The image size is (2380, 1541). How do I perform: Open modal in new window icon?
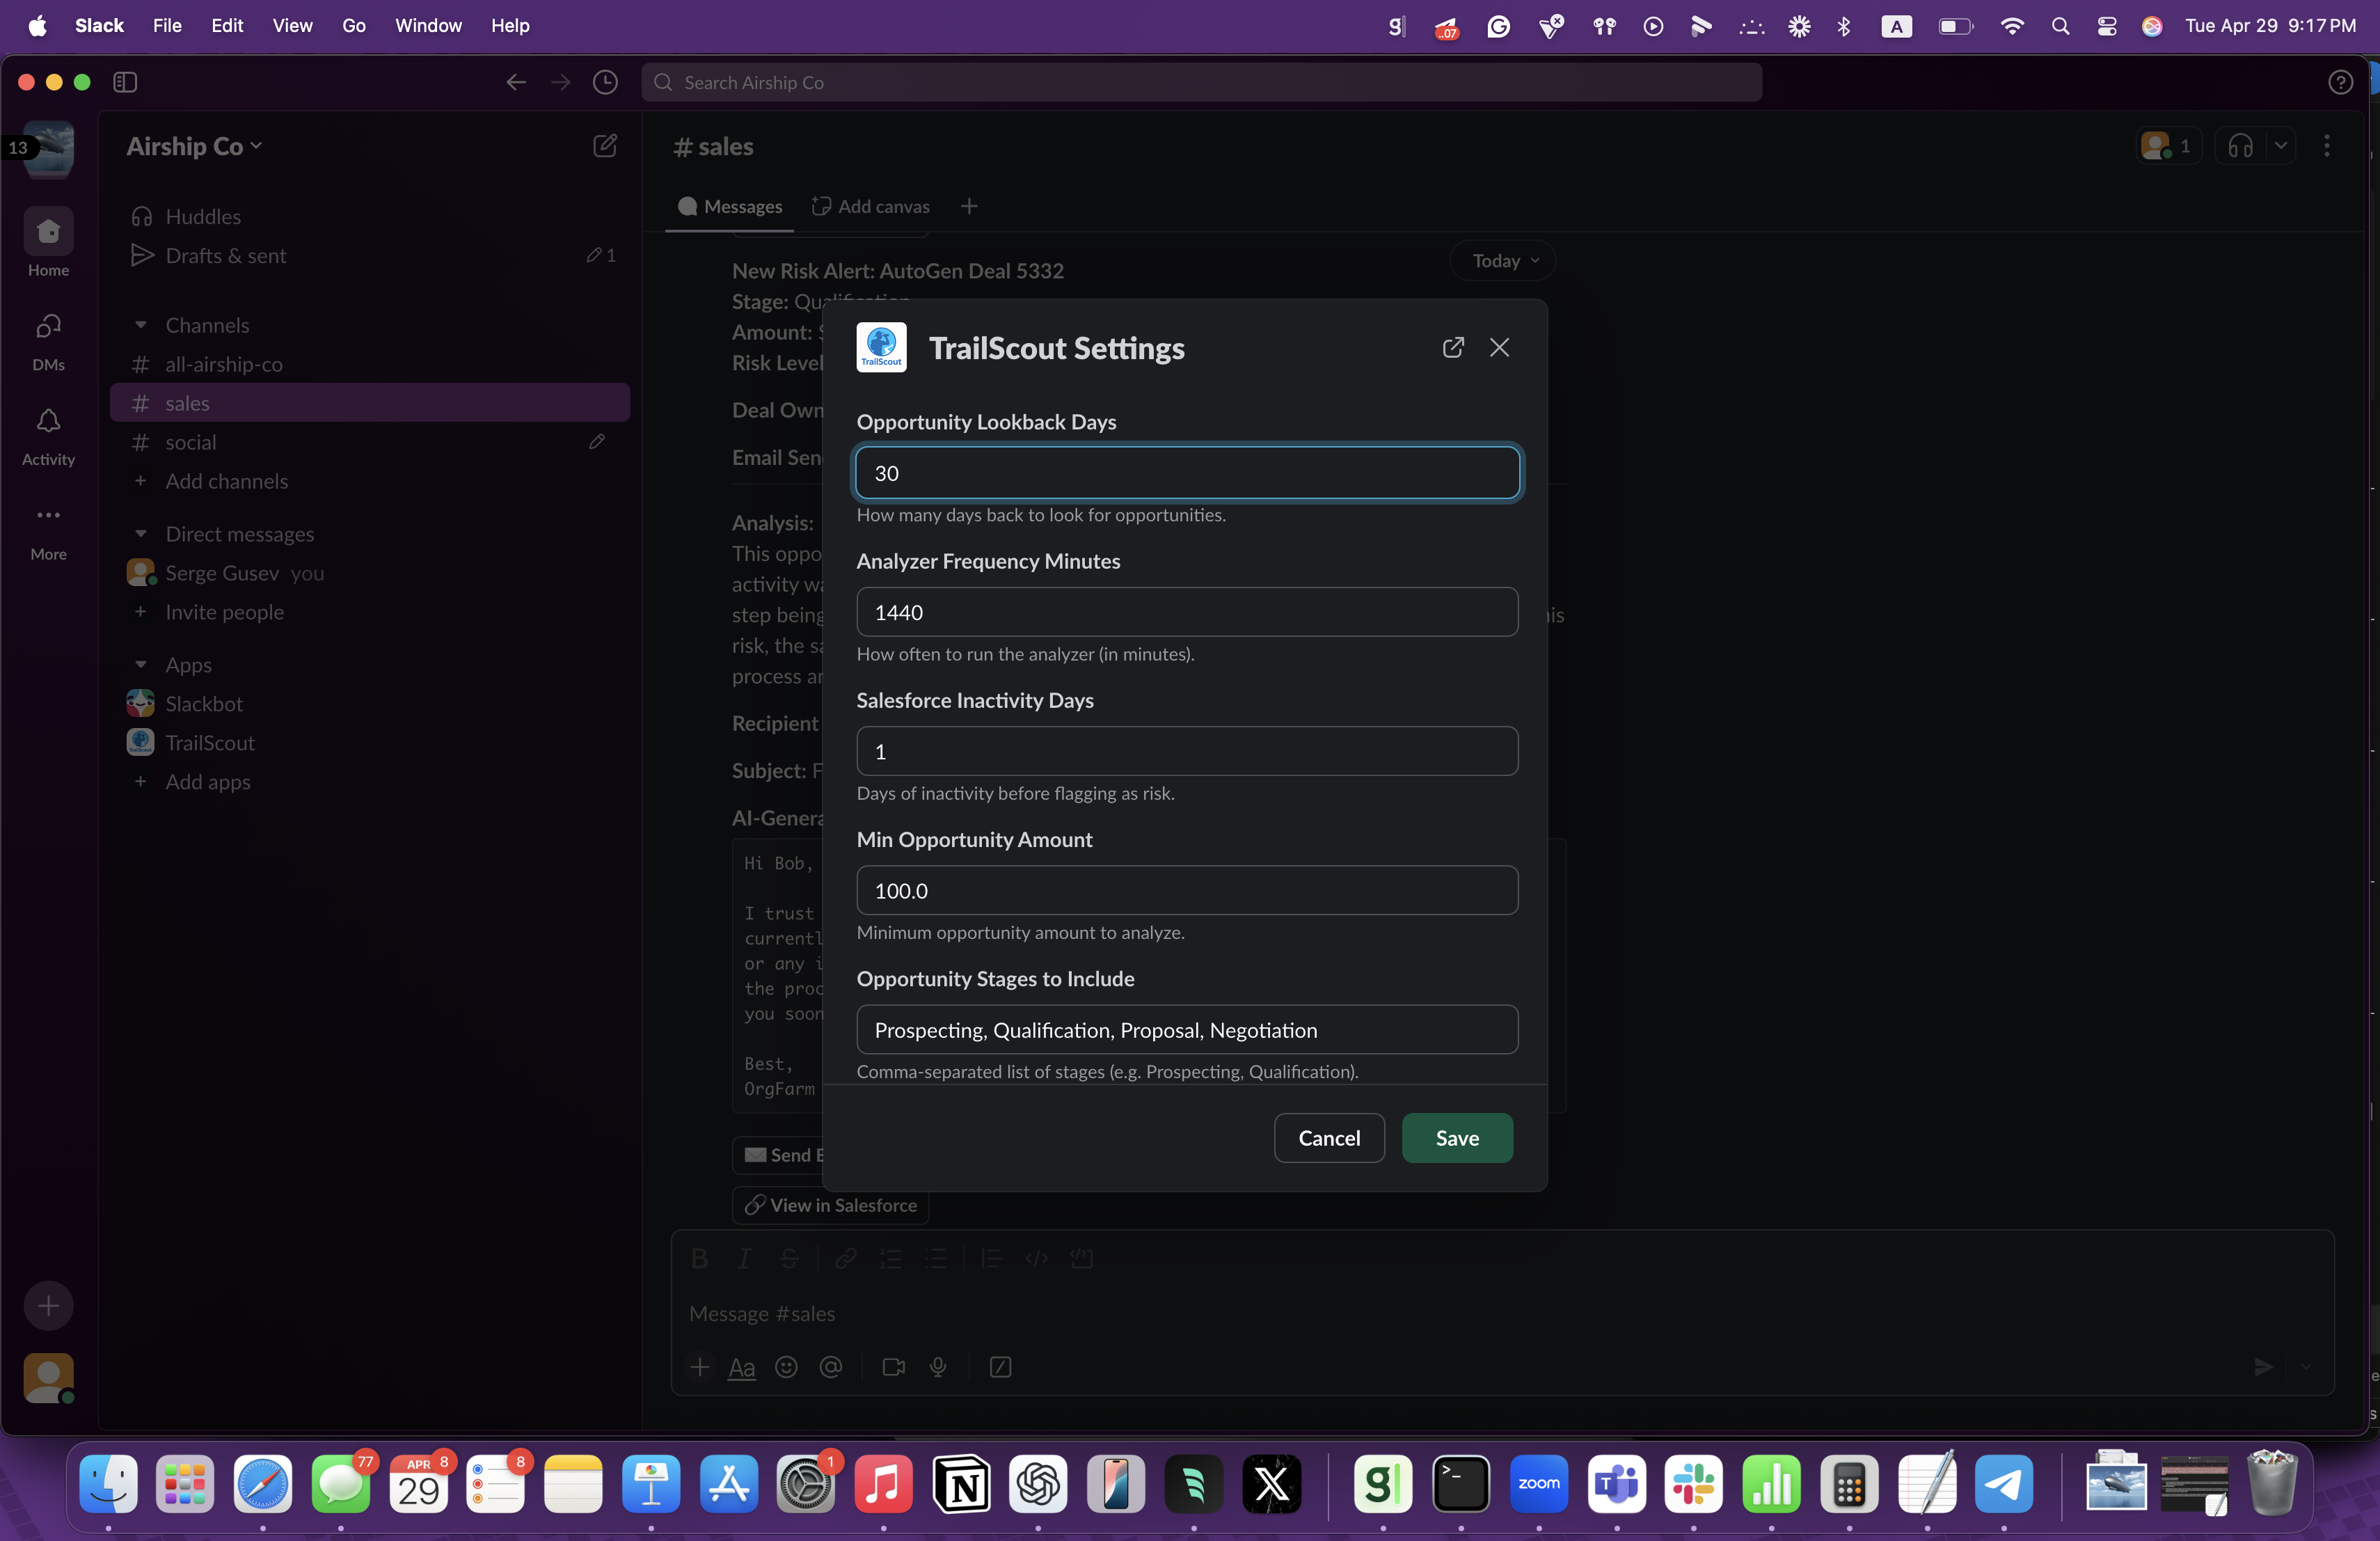pyautogui.click(x=1453, y=347)
